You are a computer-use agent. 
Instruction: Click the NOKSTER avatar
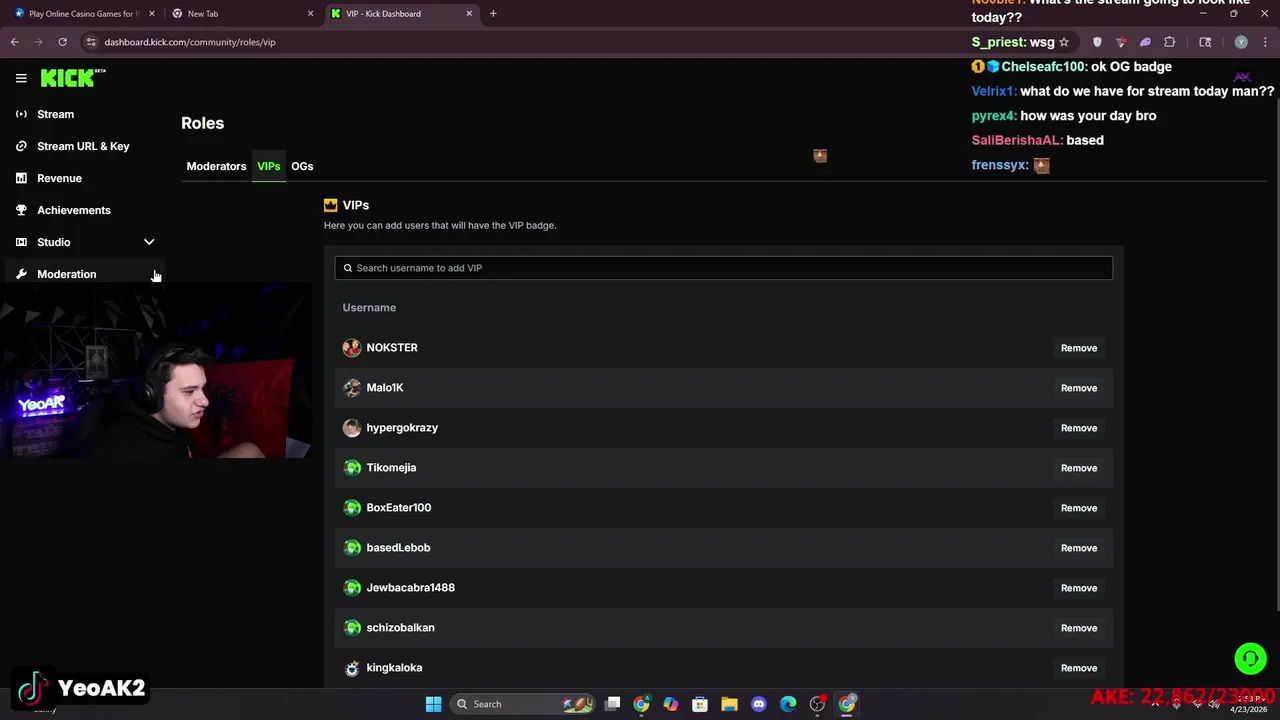point(351,348)
